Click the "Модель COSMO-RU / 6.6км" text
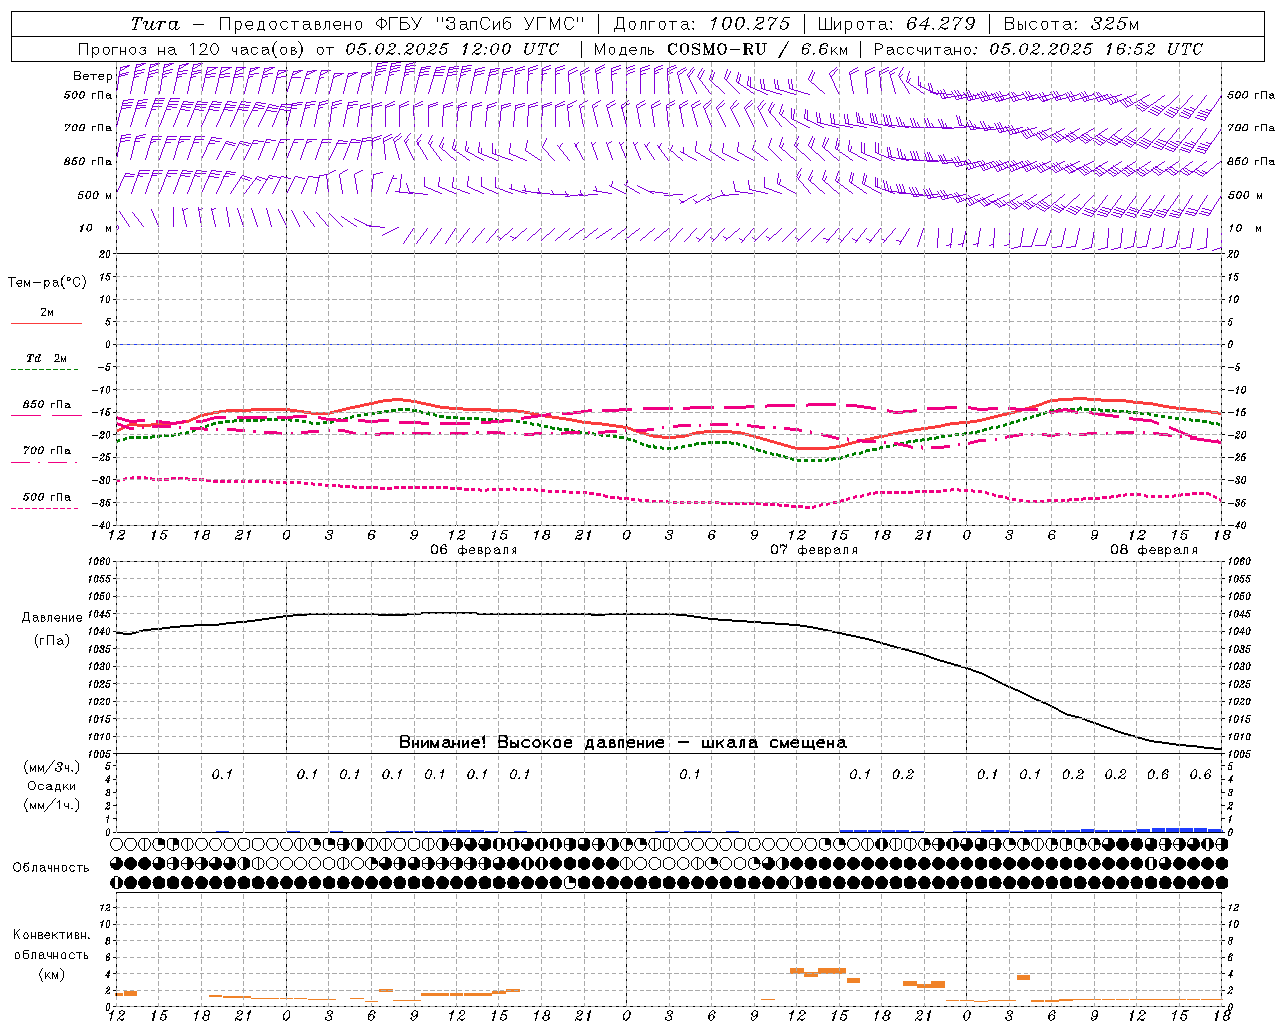 721,49
